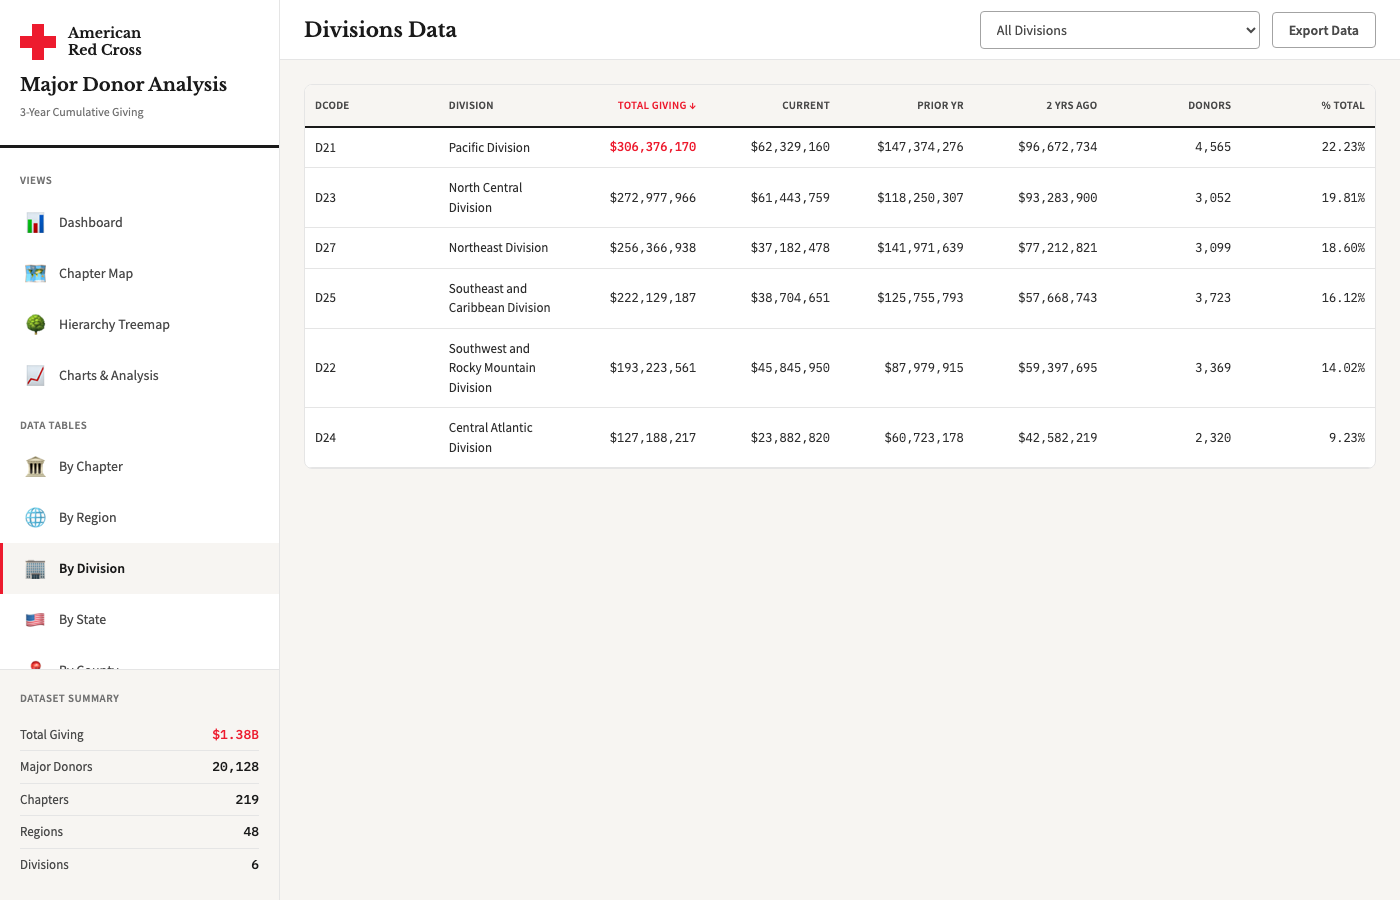Select the Central Atlantic Division name
The image size is (1400, 900).
pyautogui.click(x=490, y=438)
